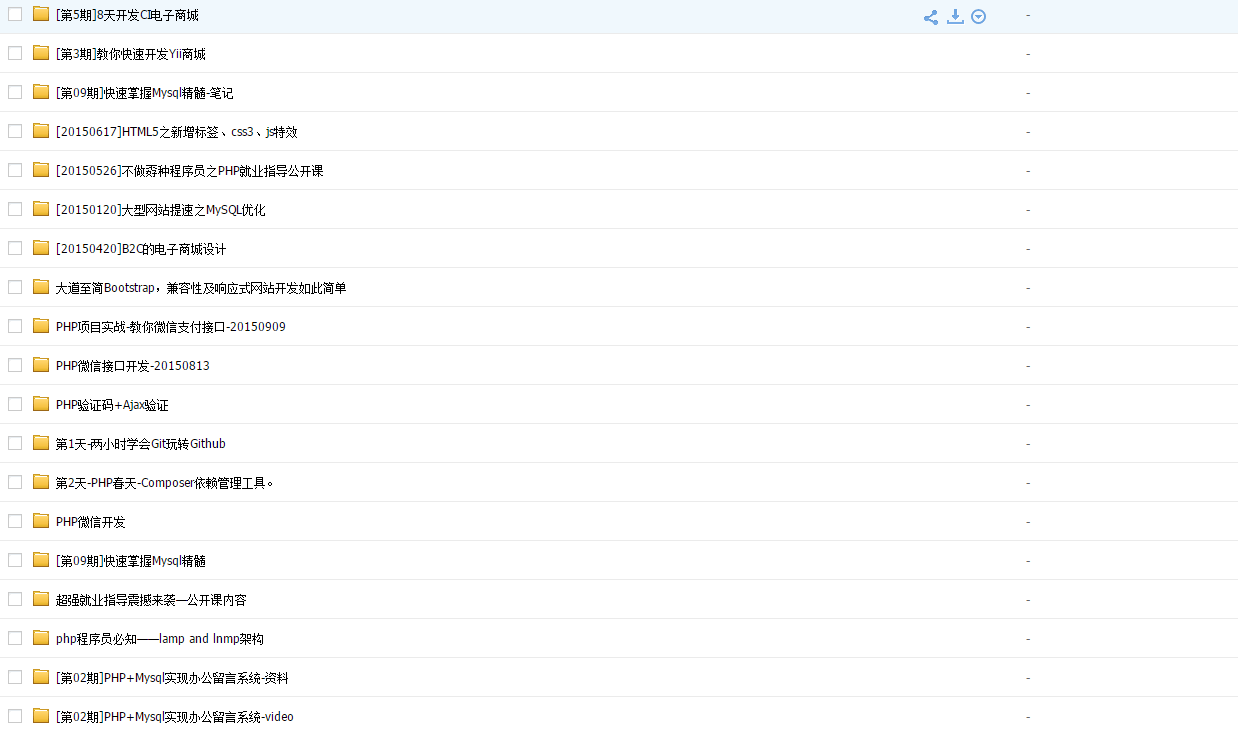Tick the checkbox for 第2天-PHP春天-Composer依赖管理工具
Image resolution: width=1238 pixels, height=734 pixels.
click(15, 482)
